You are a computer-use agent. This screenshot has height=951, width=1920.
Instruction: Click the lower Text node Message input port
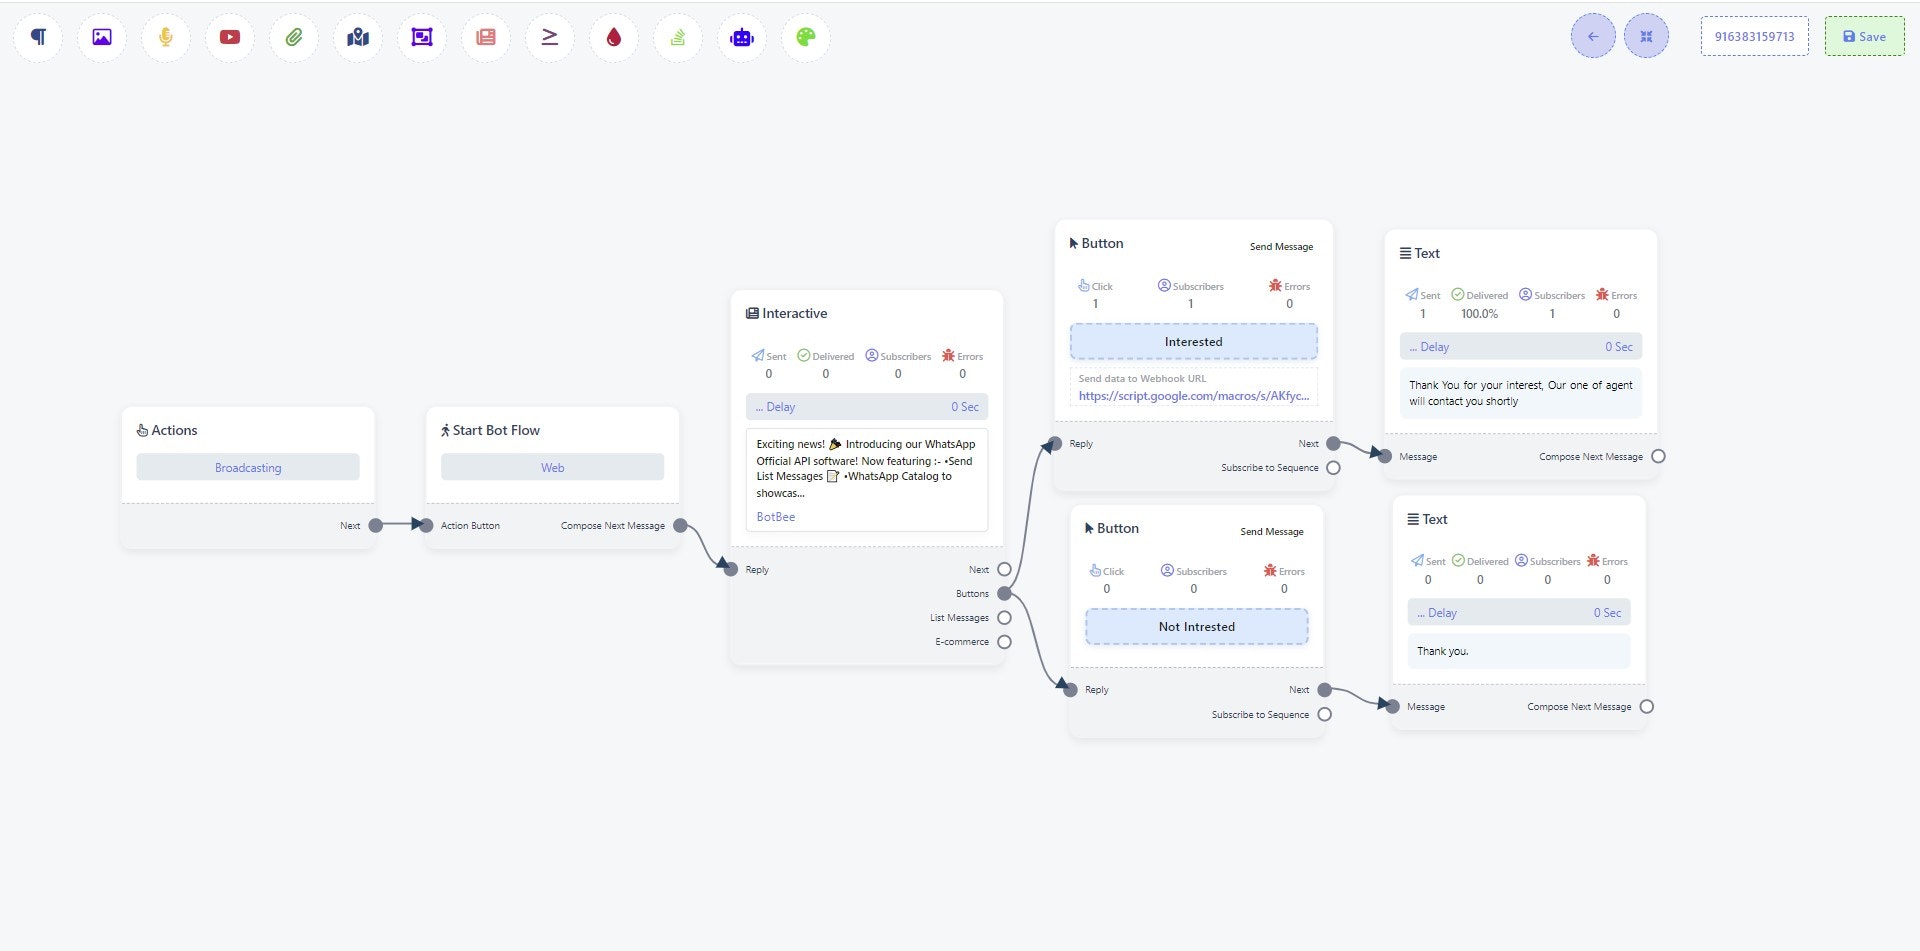pyautogui.click(x=1392, y=706)
